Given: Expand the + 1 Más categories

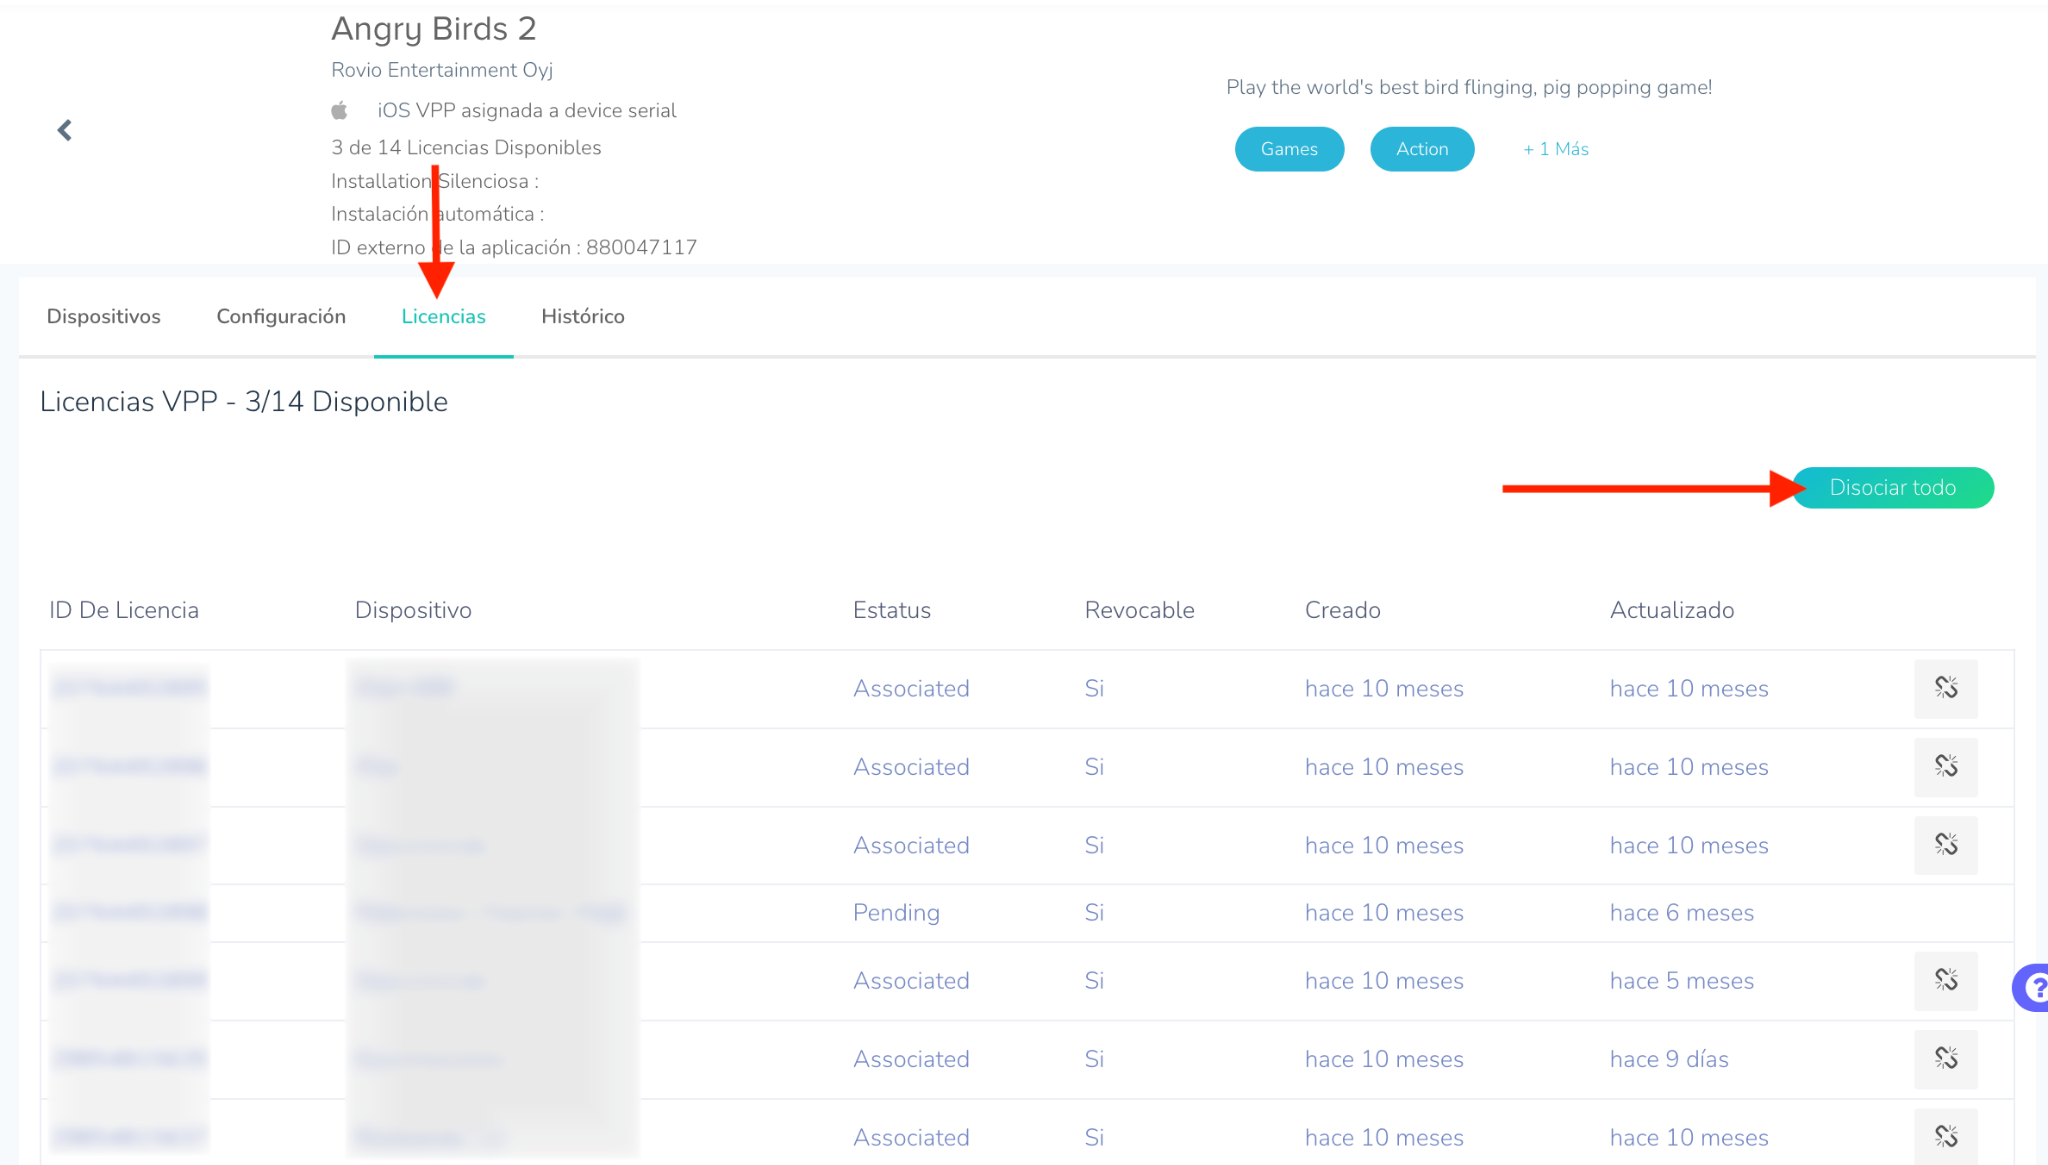Looking at the screenshot, I should click(x=1555, y=149).
